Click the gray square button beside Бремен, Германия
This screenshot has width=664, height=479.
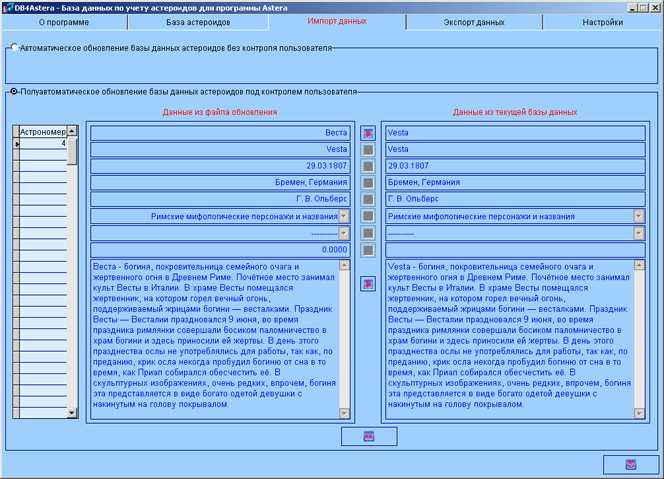tap(368, 183)
